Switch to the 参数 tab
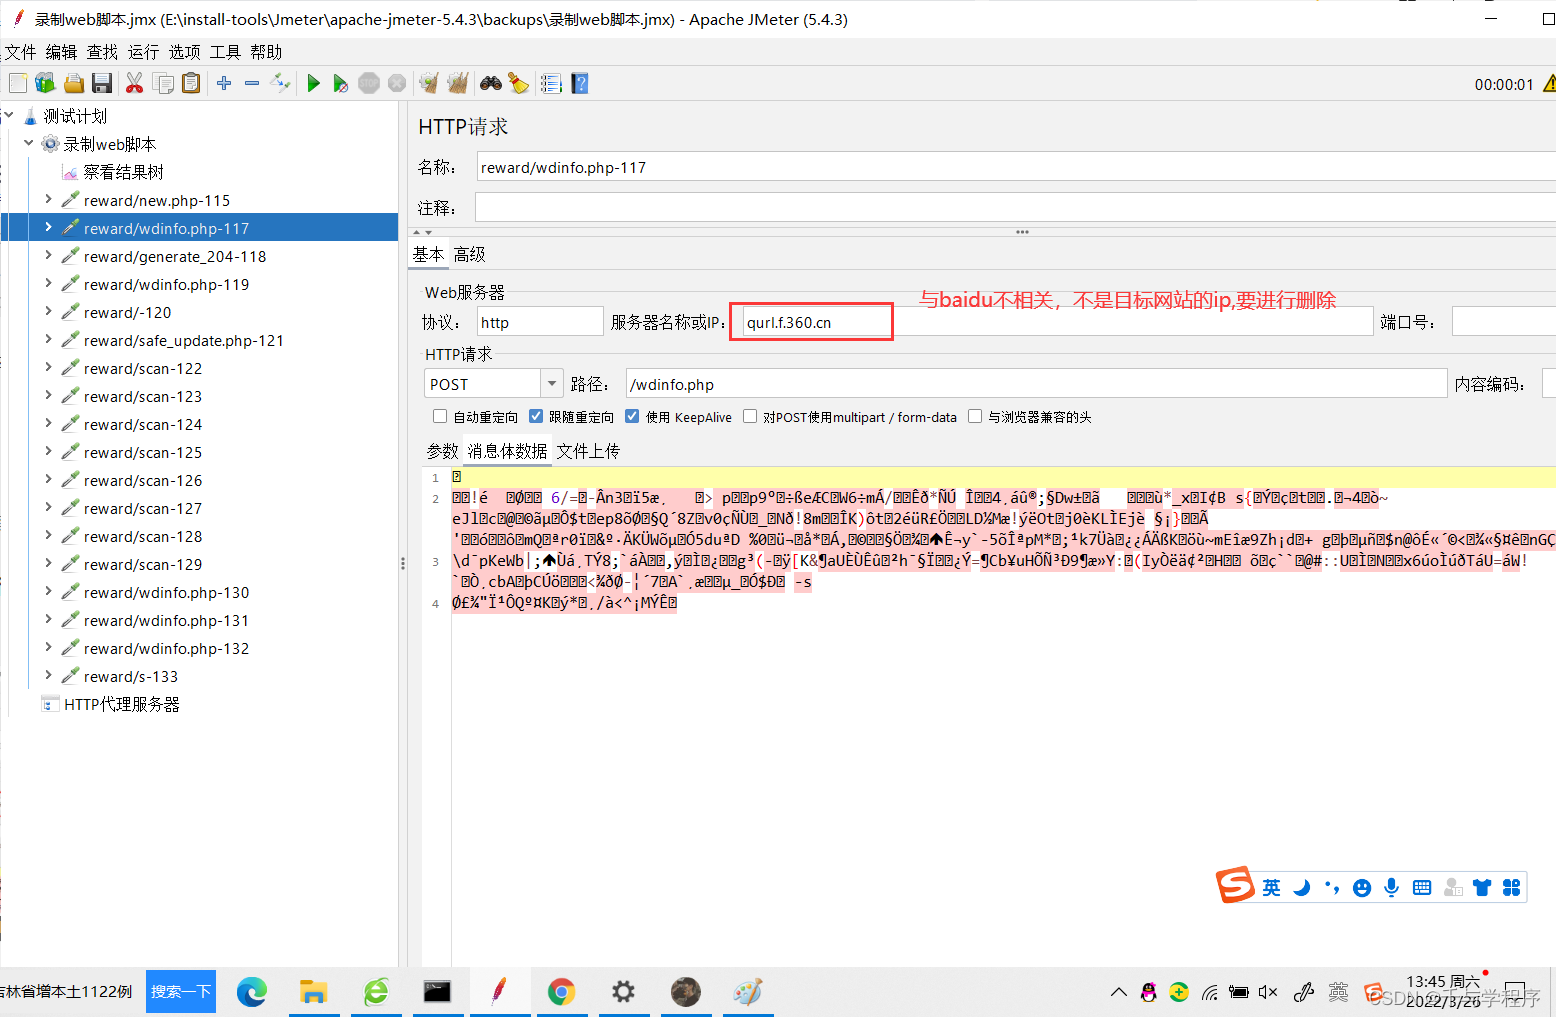This screenshot has height=1017, width=1556. coord(443,451)
